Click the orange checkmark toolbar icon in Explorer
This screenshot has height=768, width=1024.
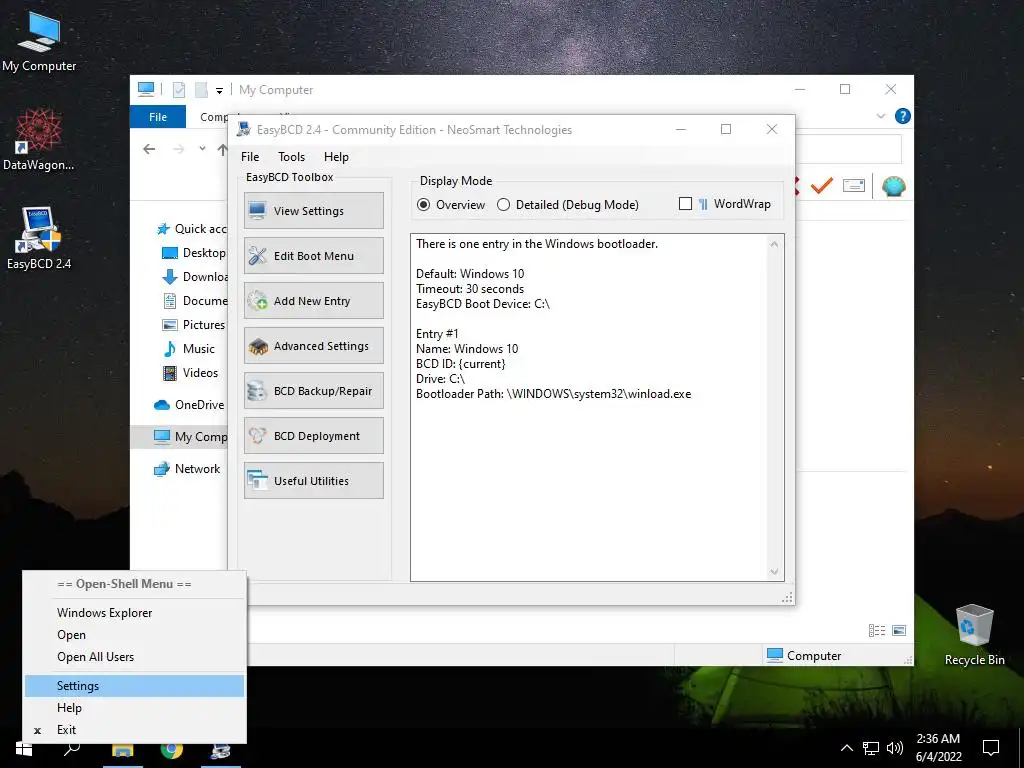pos(822,186)
